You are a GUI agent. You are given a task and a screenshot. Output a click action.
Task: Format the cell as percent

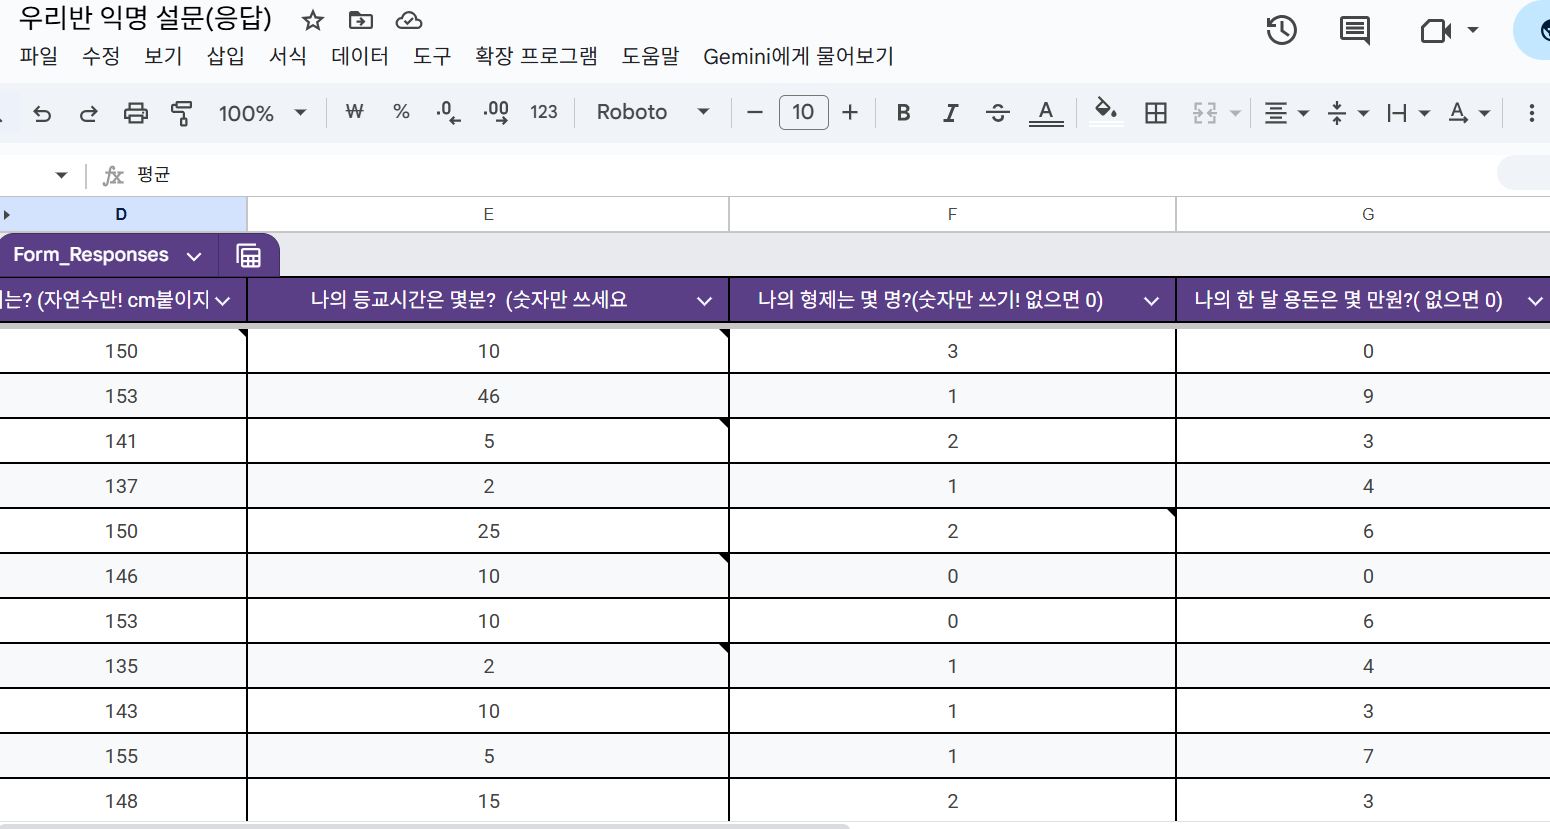402,112
